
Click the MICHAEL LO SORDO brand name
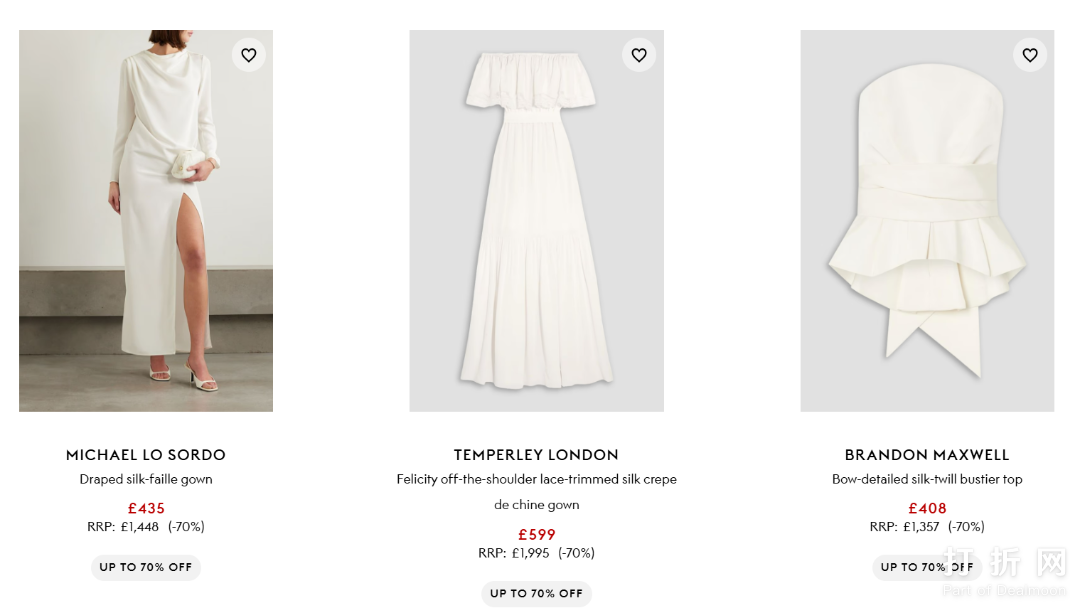[x=146, y=455]
